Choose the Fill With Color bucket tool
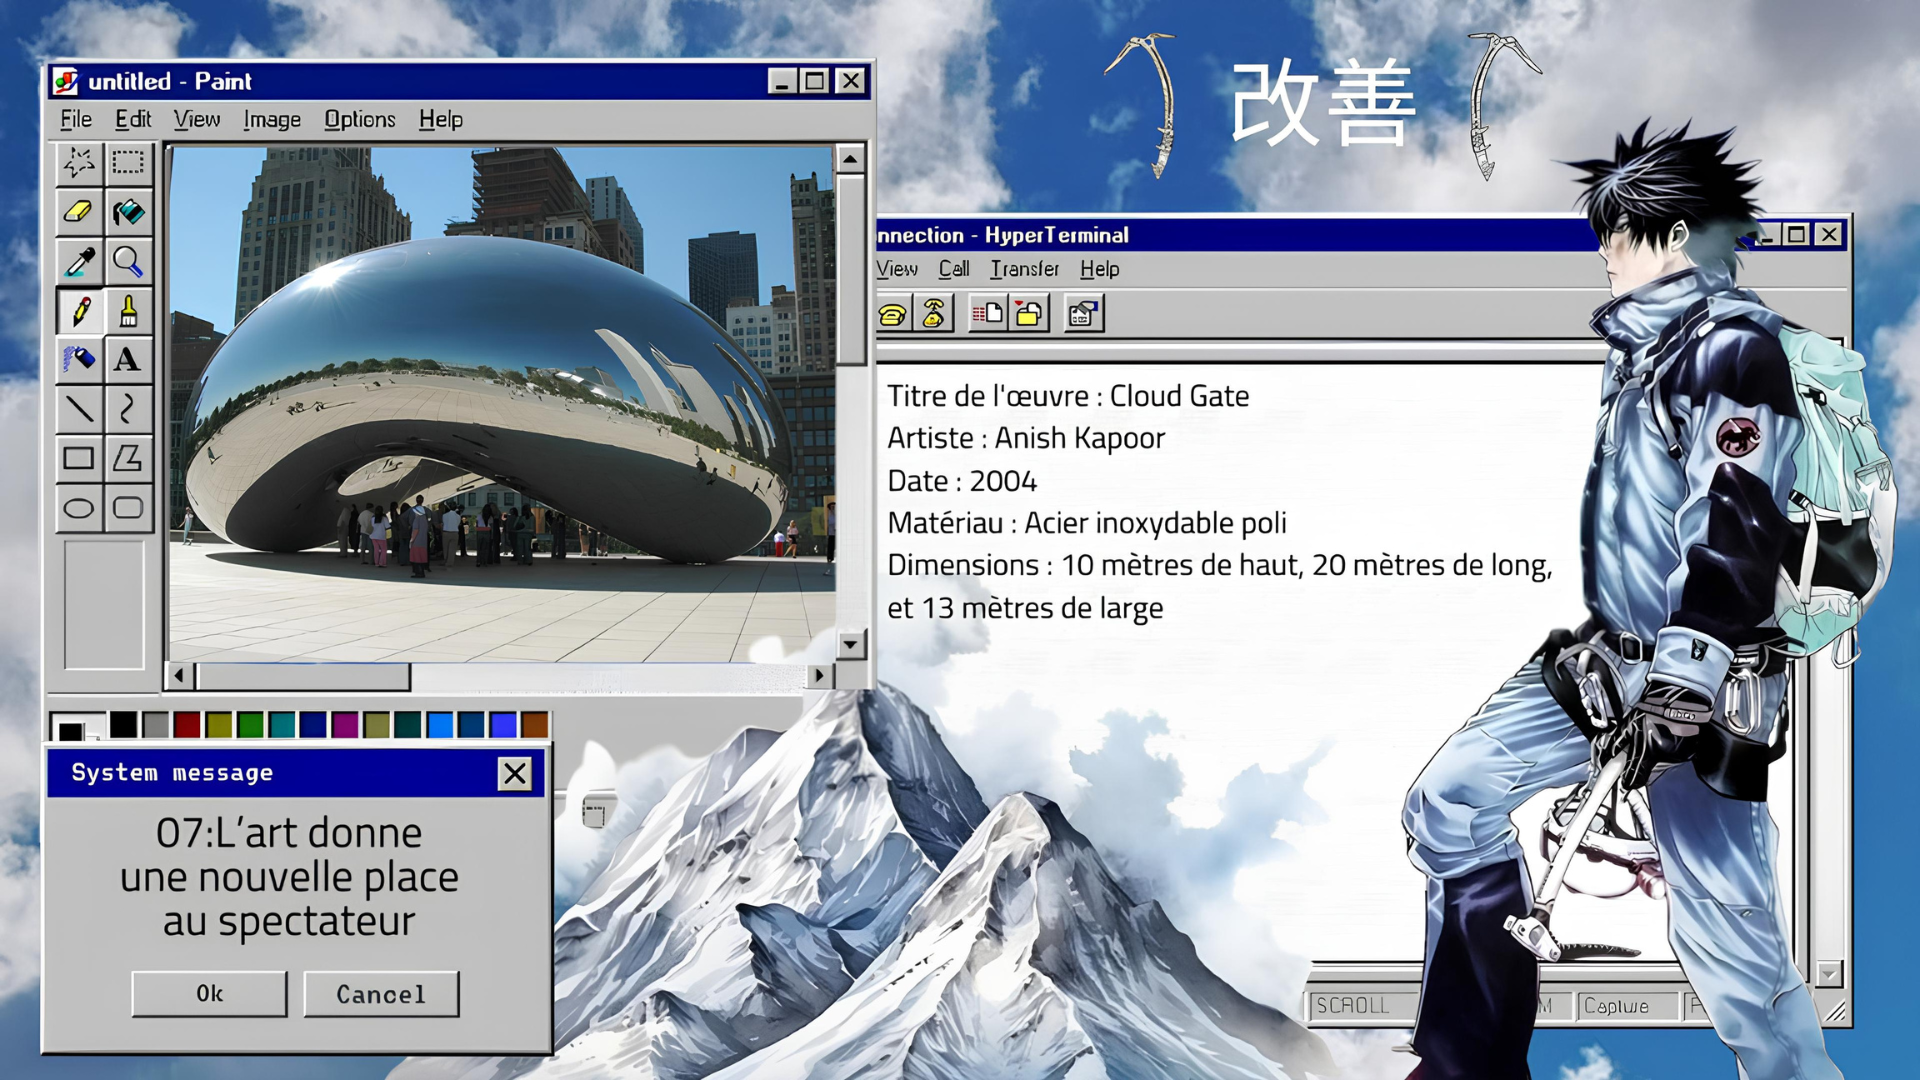 click(128, 212)
